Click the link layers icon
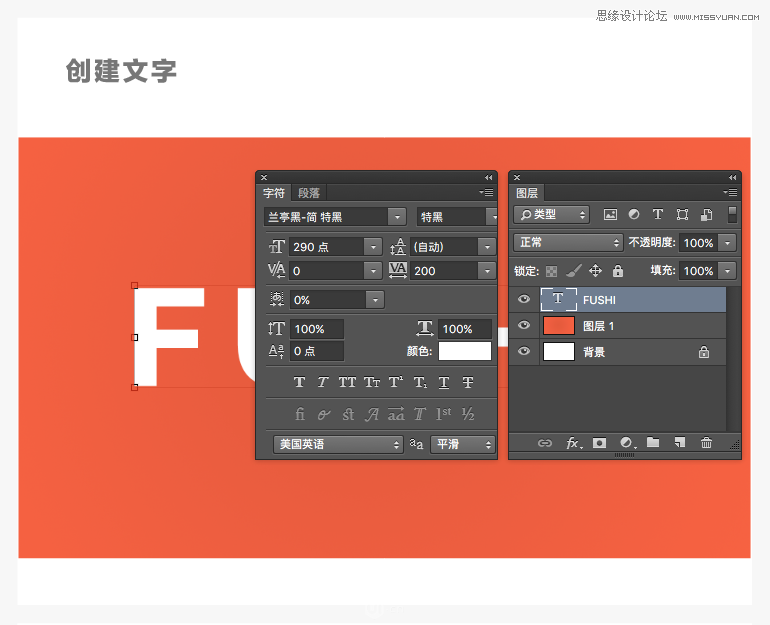The height and width of the screenshot is (625, 770). (545, 443)
